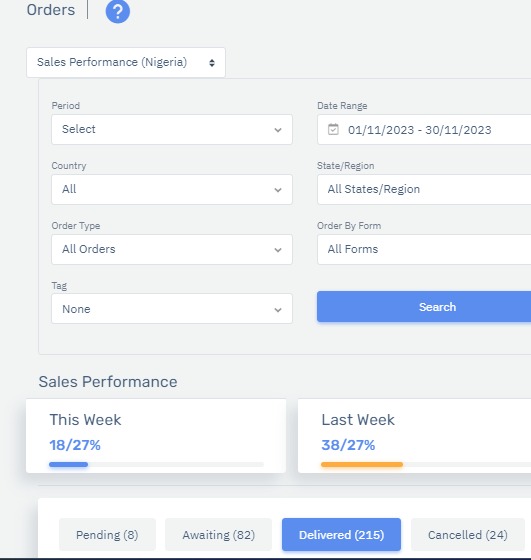531x560 pixels.
Task: Click the This Week blue progress bar
Action: 69,464
